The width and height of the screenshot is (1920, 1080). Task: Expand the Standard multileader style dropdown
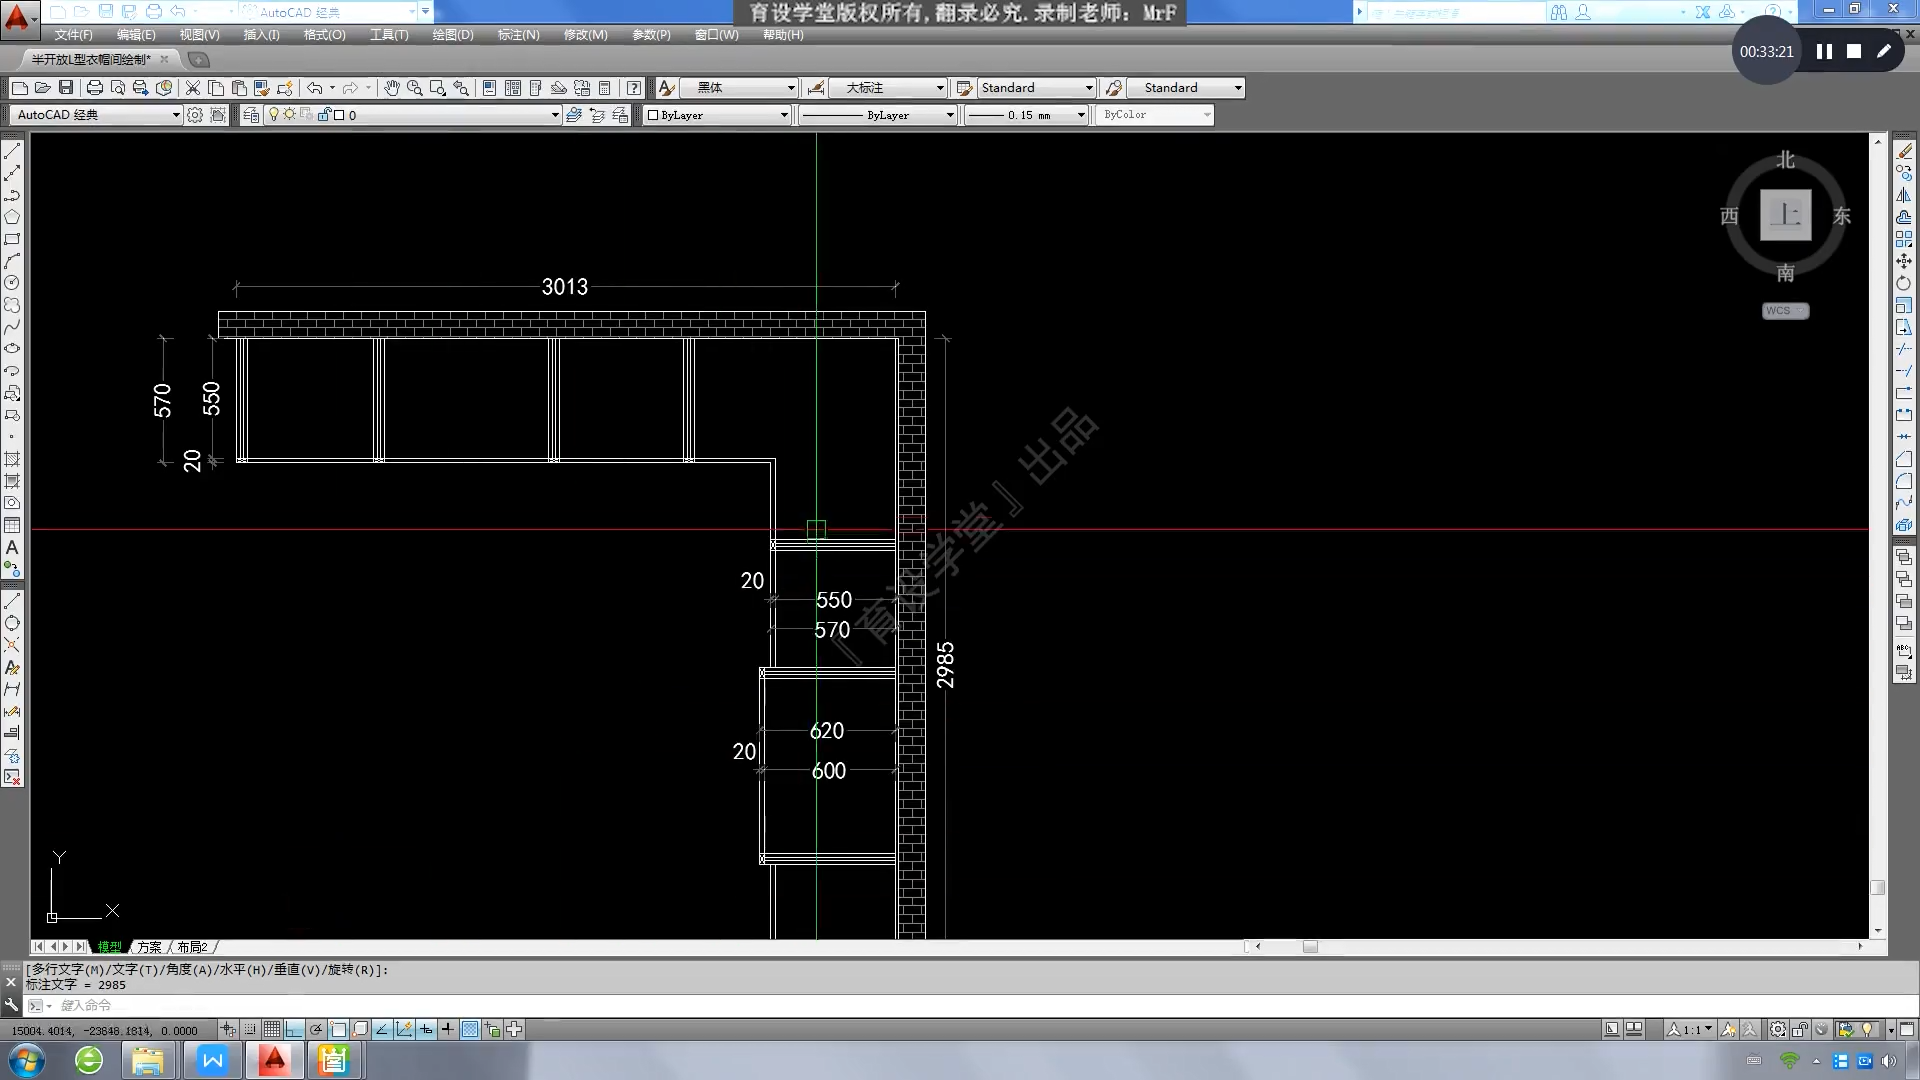tap(1238, 88)
